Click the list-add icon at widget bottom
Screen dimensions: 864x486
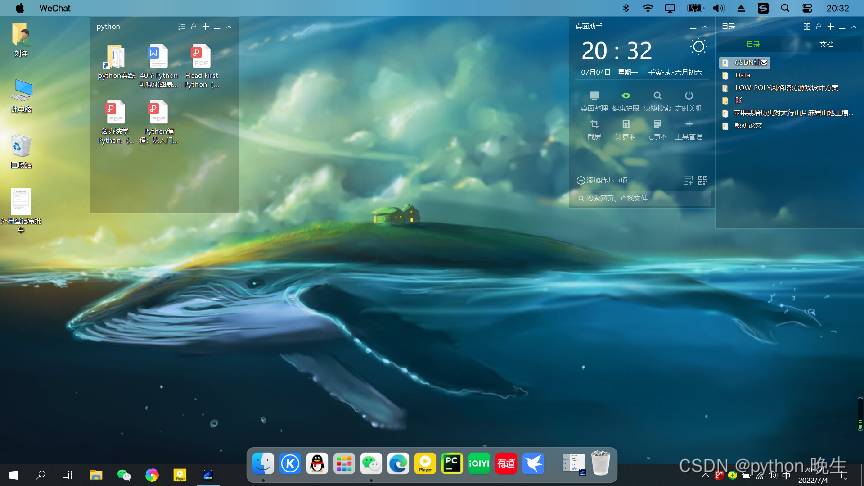pyautogui.click(x=688, y=180)
